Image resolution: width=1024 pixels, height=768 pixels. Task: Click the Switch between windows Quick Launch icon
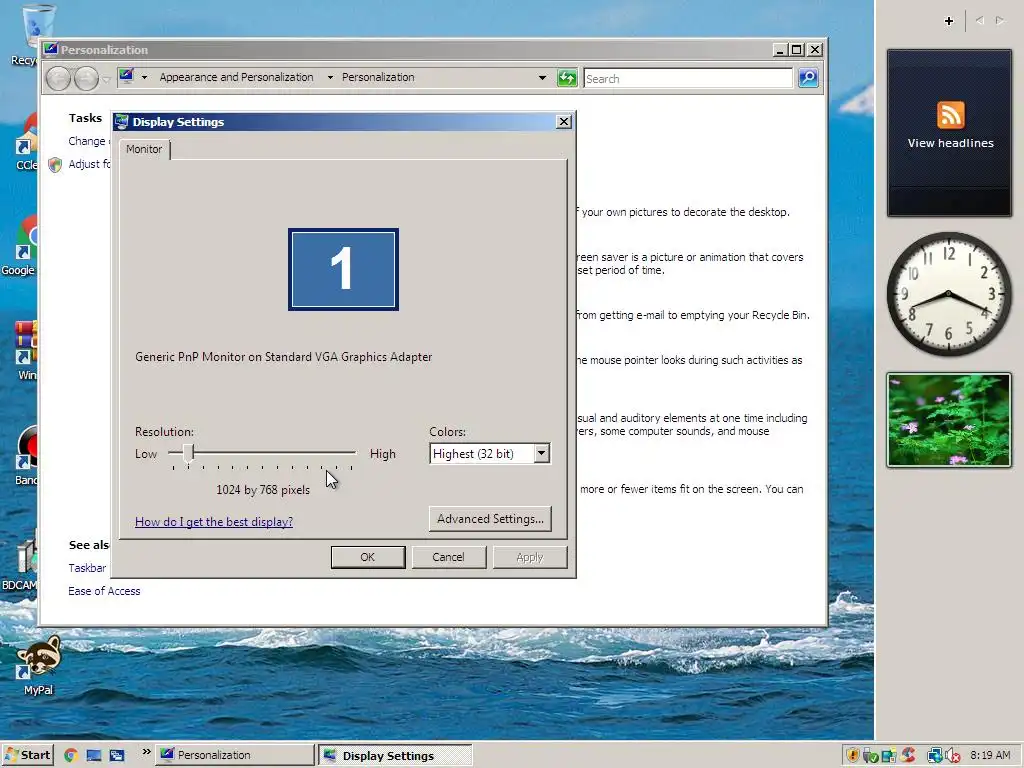(x=117, y=756)
